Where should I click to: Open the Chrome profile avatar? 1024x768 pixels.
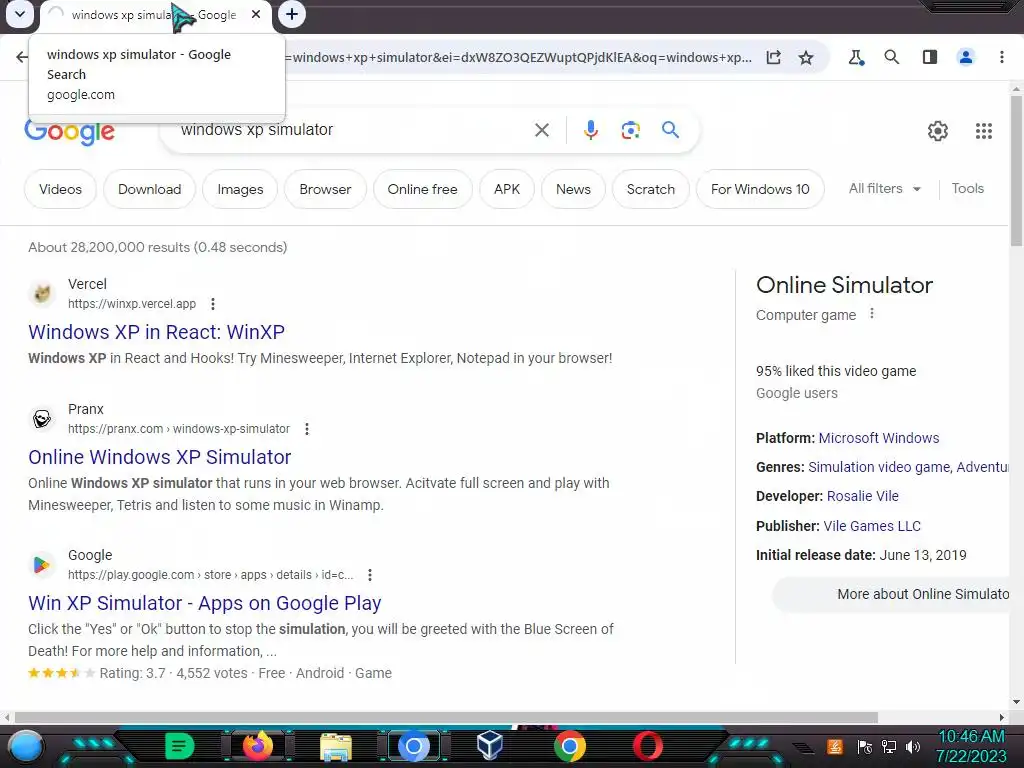(965, 57)
